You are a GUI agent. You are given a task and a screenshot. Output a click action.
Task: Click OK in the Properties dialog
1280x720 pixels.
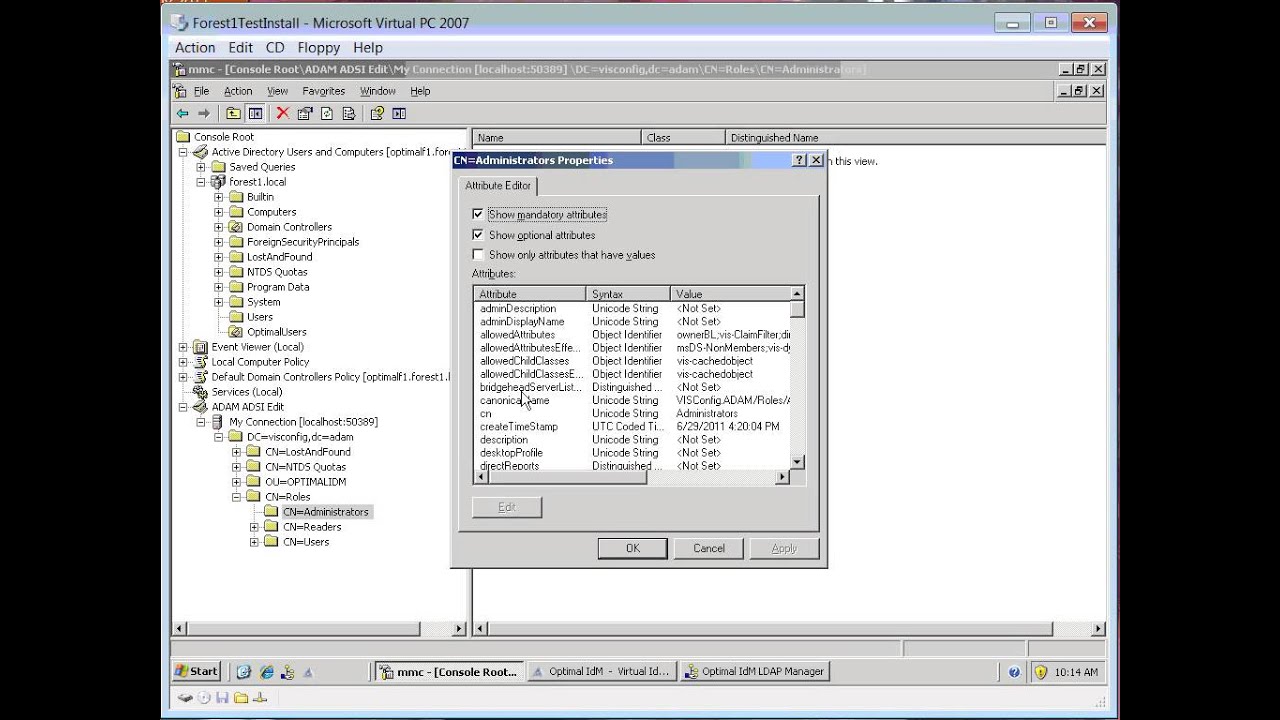point(633,548)
